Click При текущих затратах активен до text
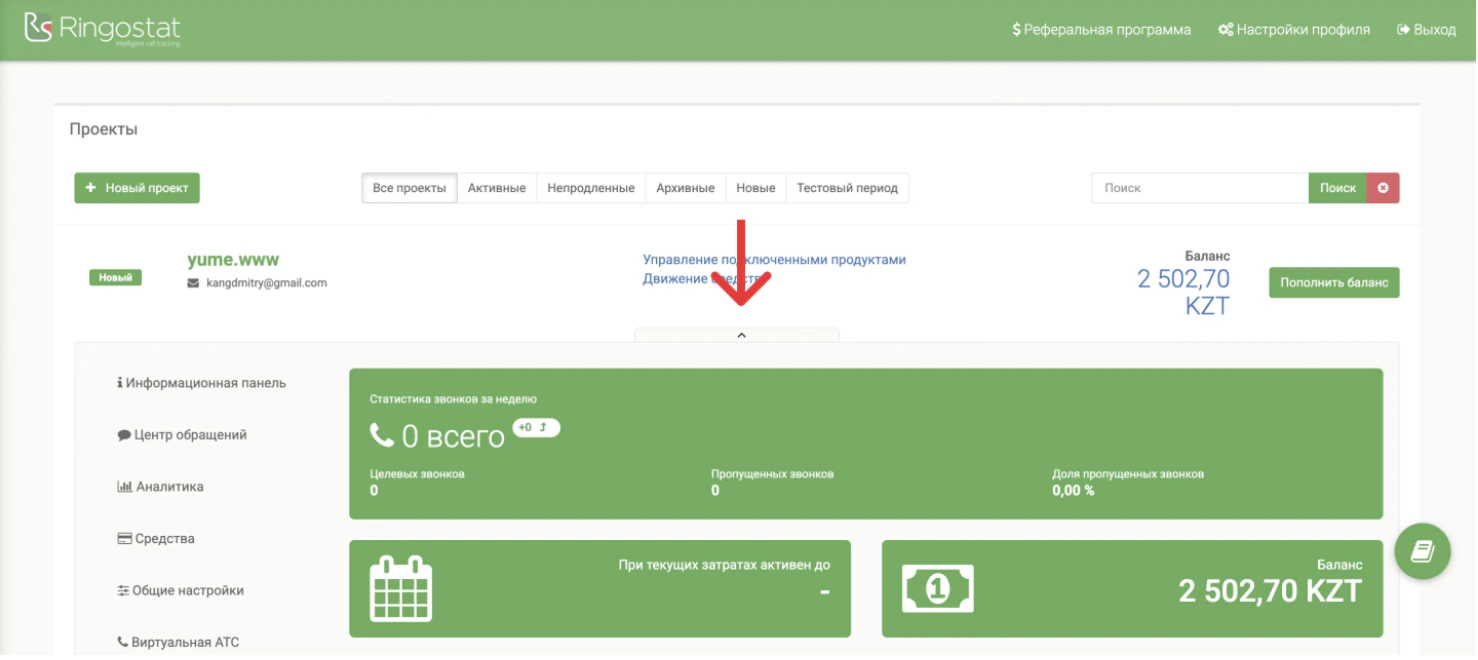Image resolution: width=1478 pixels, height=660 pixels. 724,565
